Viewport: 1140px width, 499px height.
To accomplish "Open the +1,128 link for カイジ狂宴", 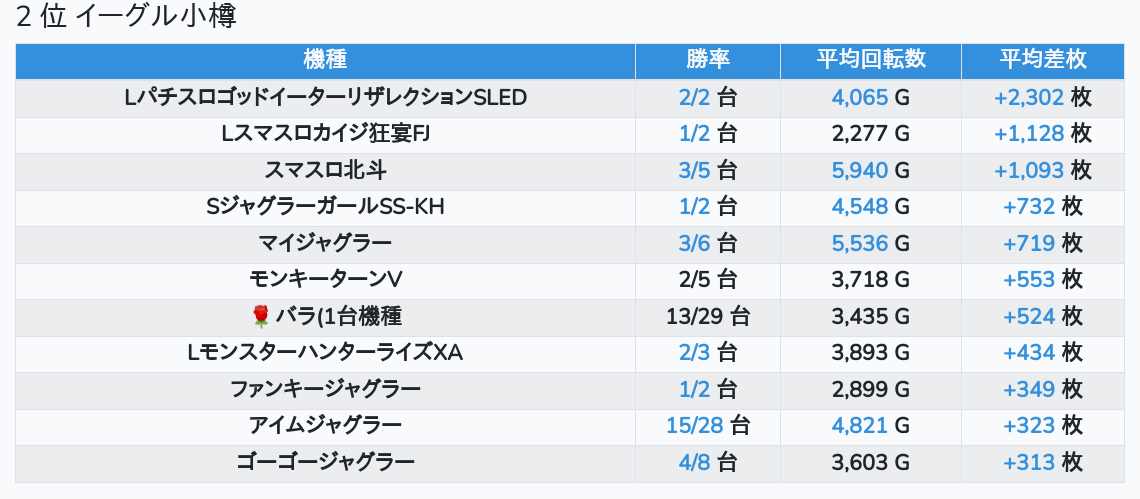I will 1029,134.
